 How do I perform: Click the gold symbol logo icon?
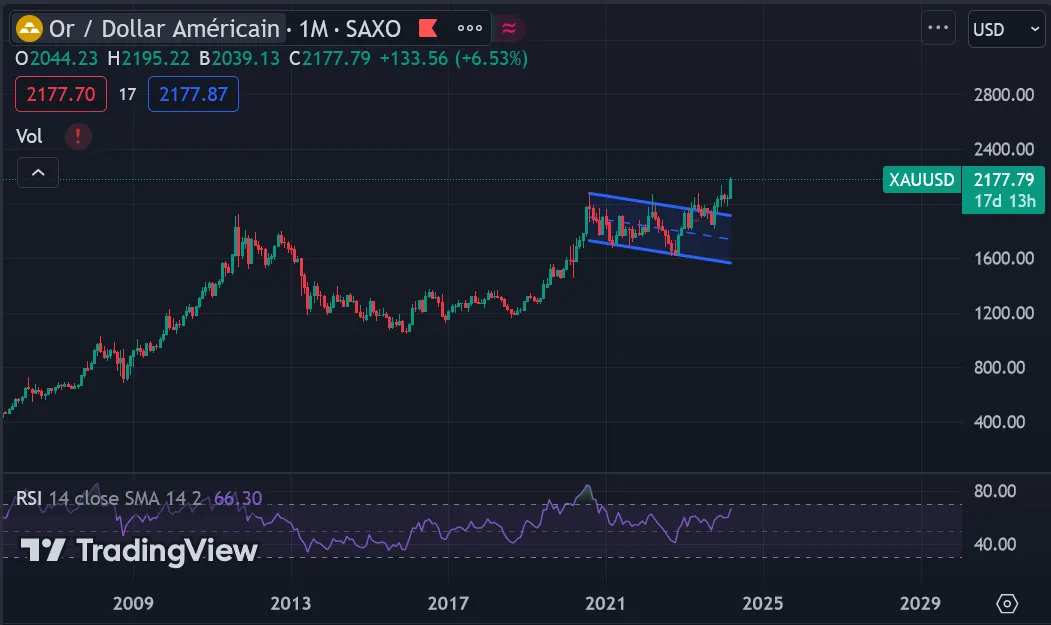click(x=29, y=29)
